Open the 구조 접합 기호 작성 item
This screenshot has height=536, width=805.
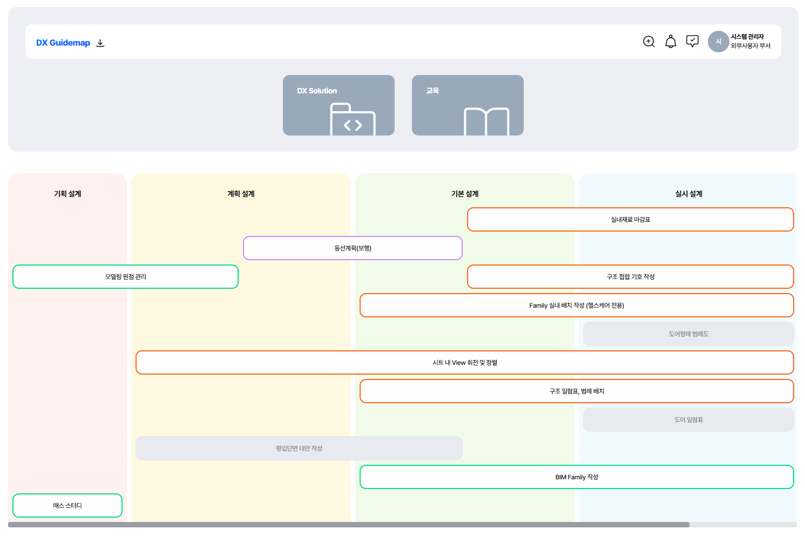click(630, 276)
